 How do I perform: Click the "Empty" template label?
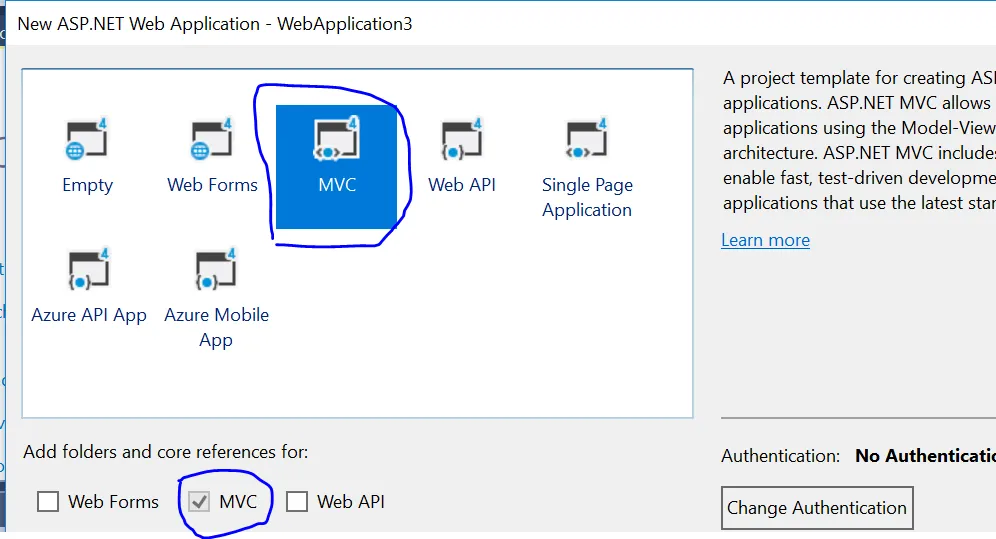(88, 185)
